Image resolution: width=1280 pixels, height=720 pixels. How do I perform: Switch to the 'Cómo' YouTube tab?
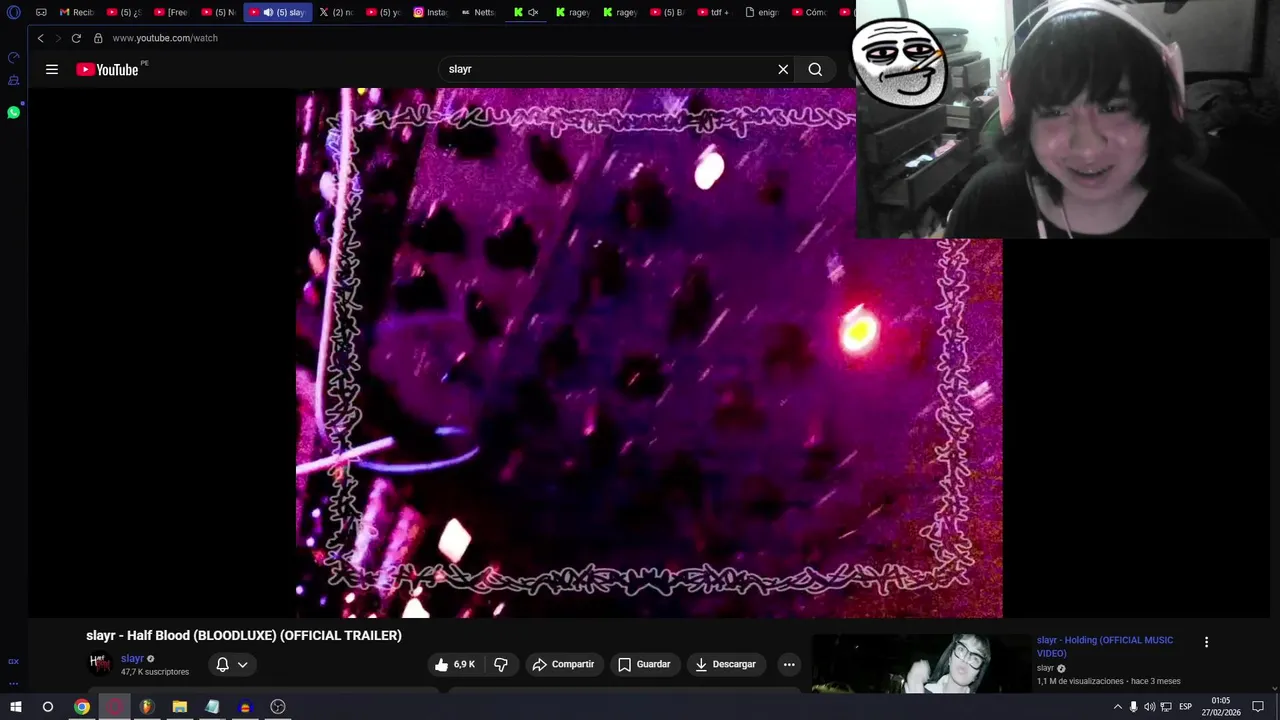tap(809, 12)
